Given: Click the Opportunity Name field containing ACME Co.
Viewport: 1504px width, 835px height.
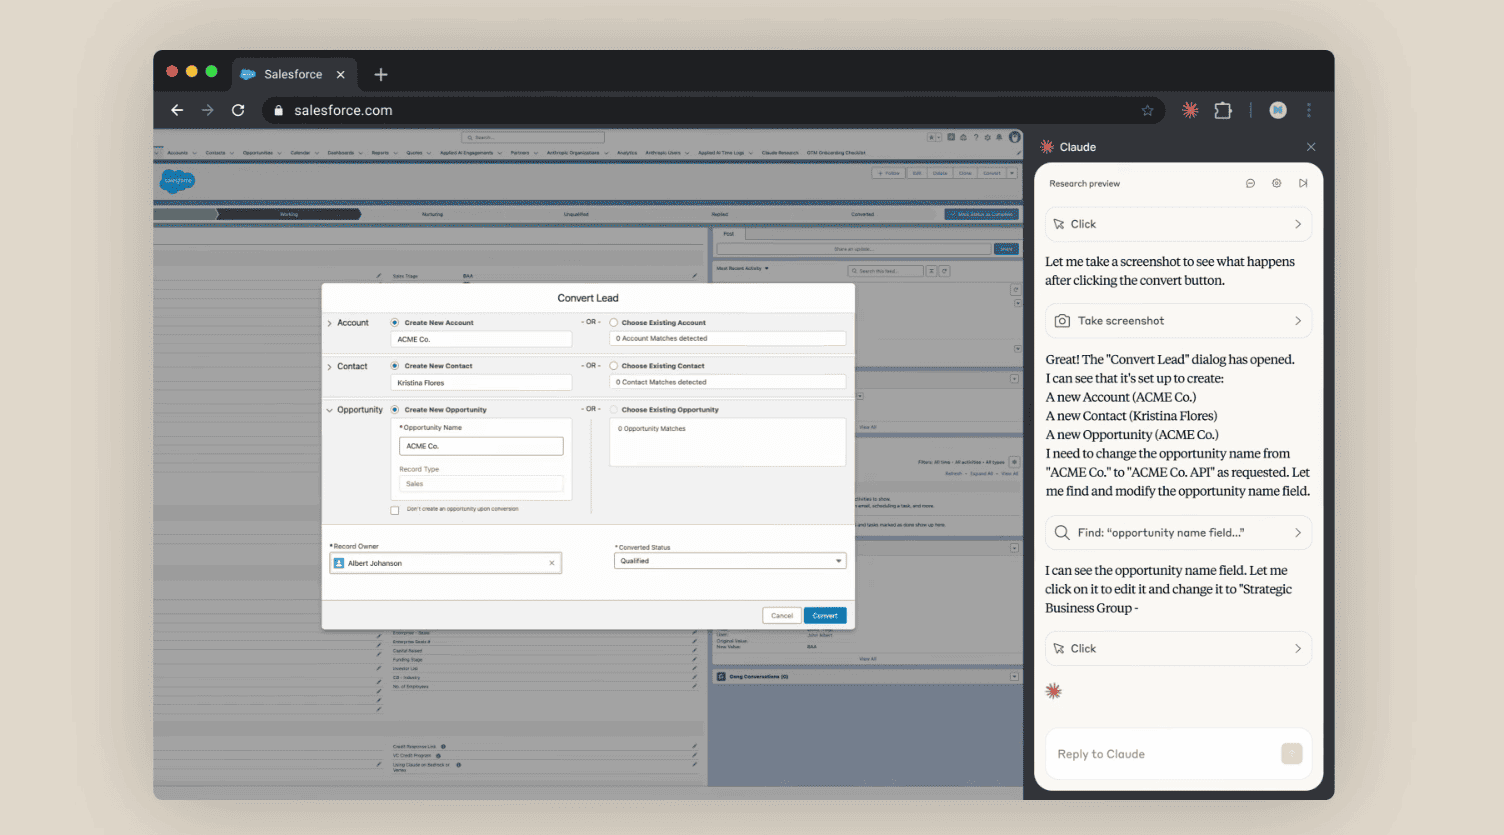Looking at the screenshot, I should tap(481, 446).
